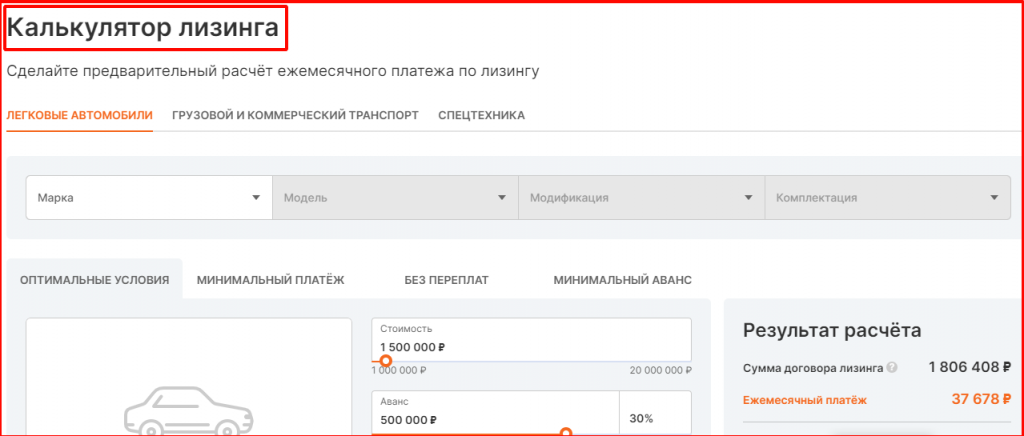
Task: Select Минимальный аванс preset tab
Action: pyautogui.click(x=622, y=280)
